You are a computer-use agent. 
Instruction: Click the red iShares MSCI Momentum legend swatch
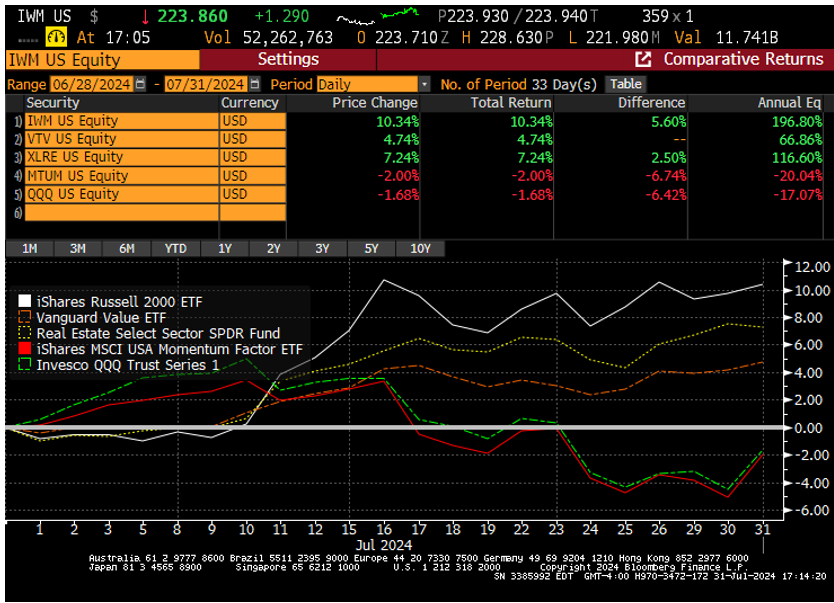click(24, 349)
